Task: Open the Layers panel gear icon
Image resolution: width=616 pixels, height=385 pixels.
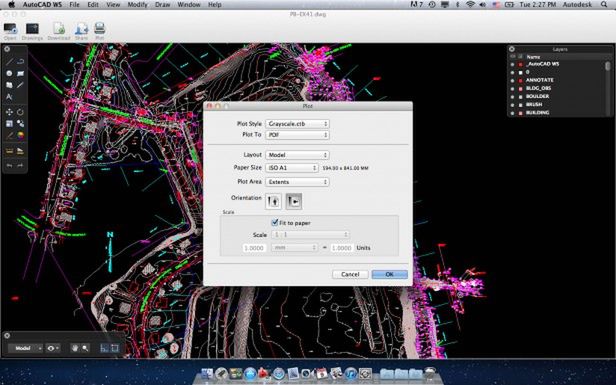Action: (x=512, y=49)
